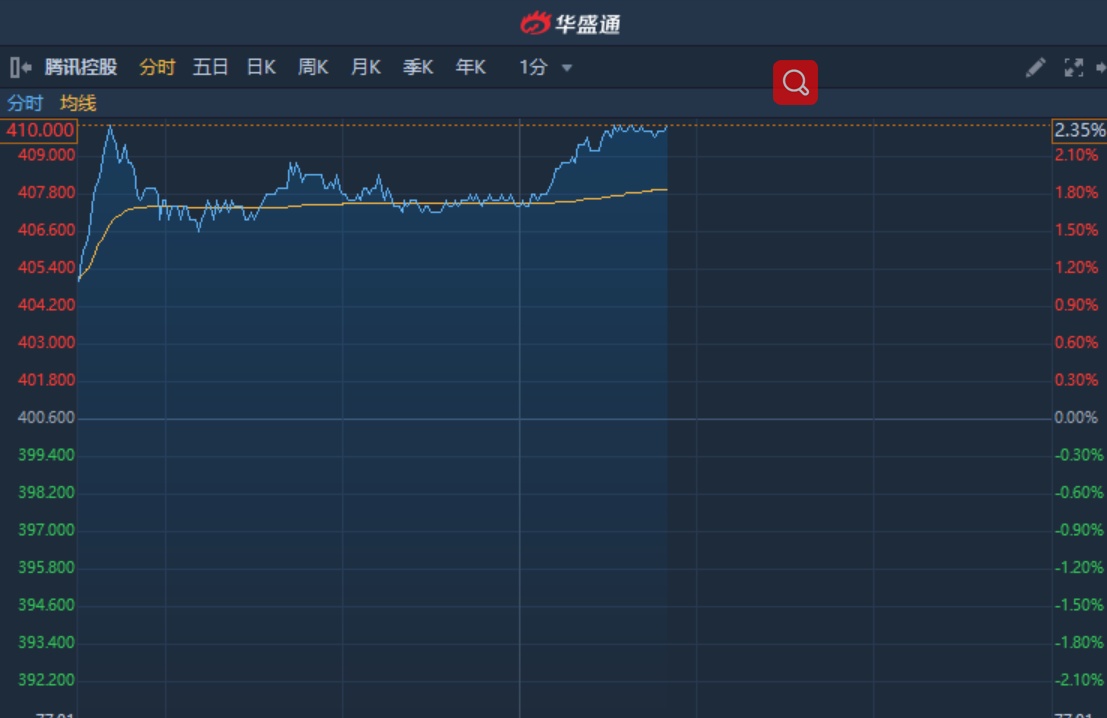1107x718 pixels.
Task: Click the red search magnifier button
Action: point(795,83)
